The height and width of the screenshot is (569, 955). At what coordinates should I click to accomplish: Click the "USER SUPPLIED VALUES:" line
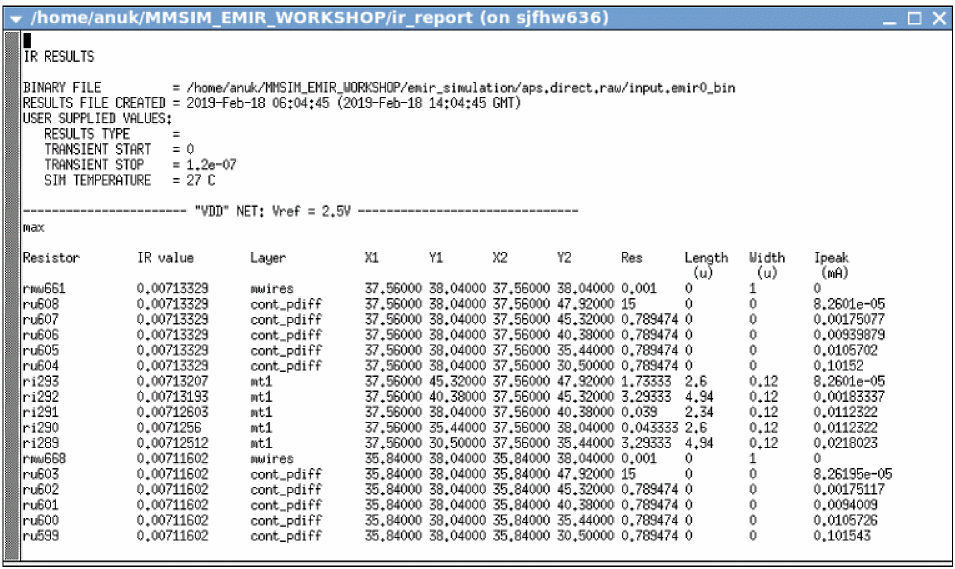[97, 118]
